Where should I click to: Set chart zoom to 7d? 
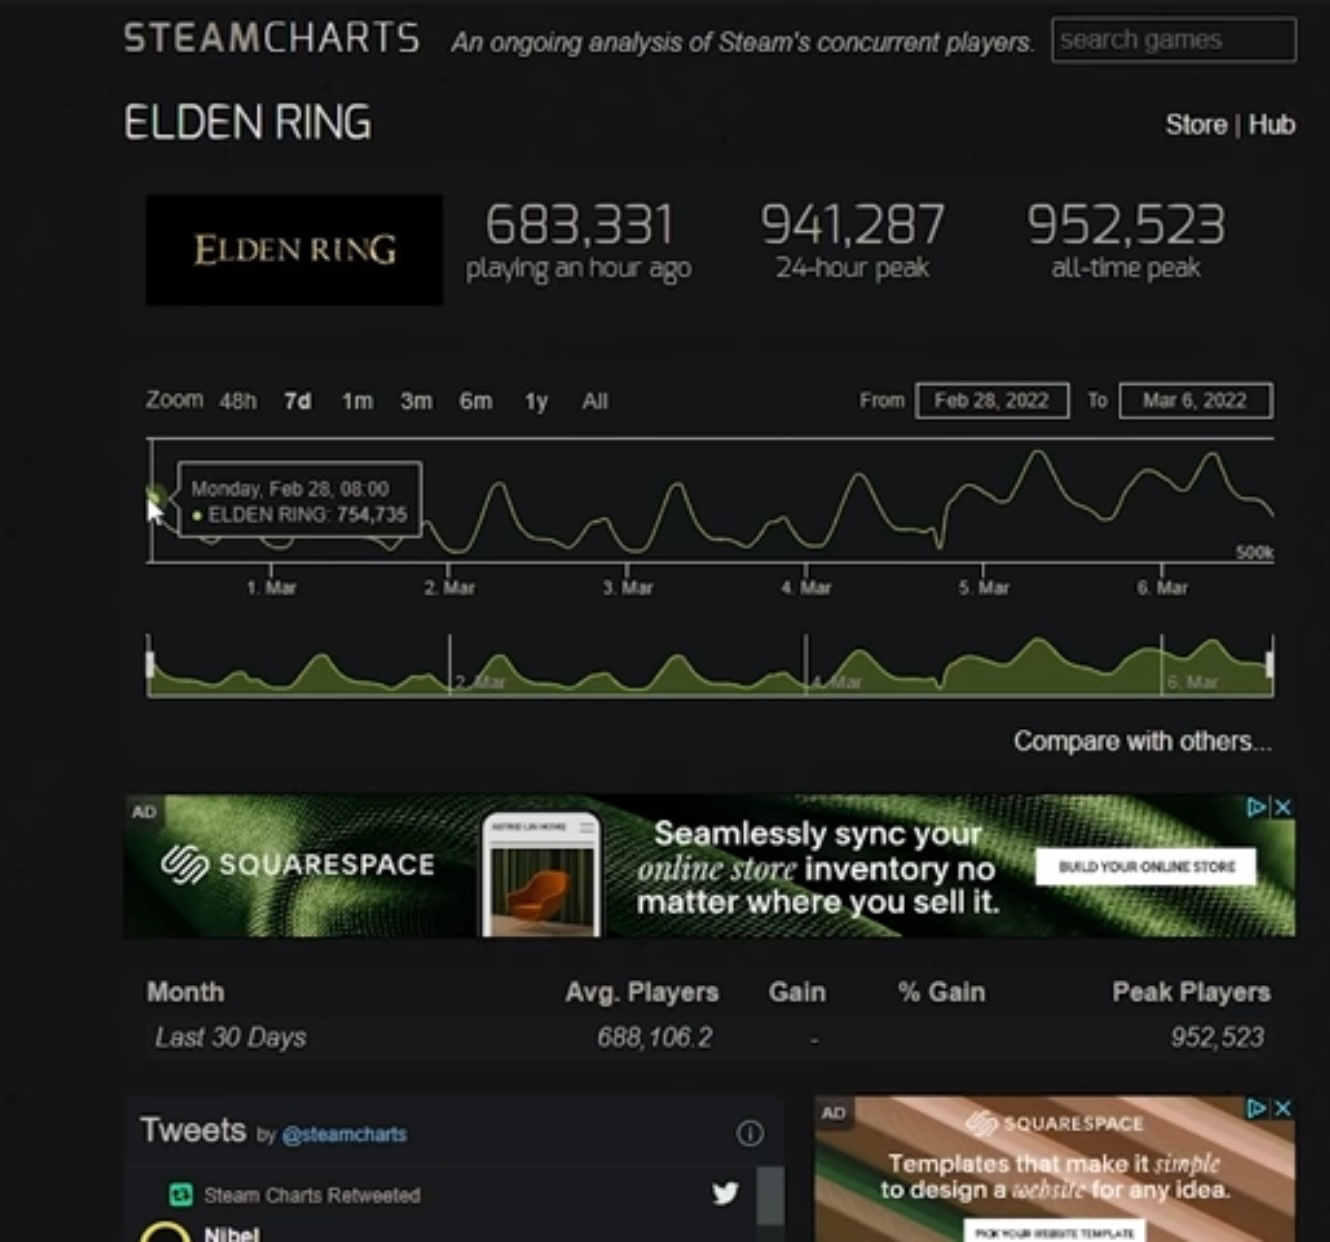click(x=297, y=401)
